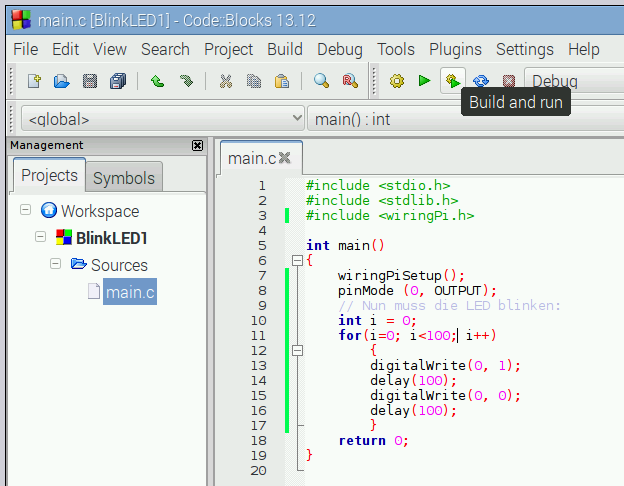This screenshot has width=624, height=486.
Task: Click the '// Nun muss die LED blinken:' comment
Action: click(449, 306)
